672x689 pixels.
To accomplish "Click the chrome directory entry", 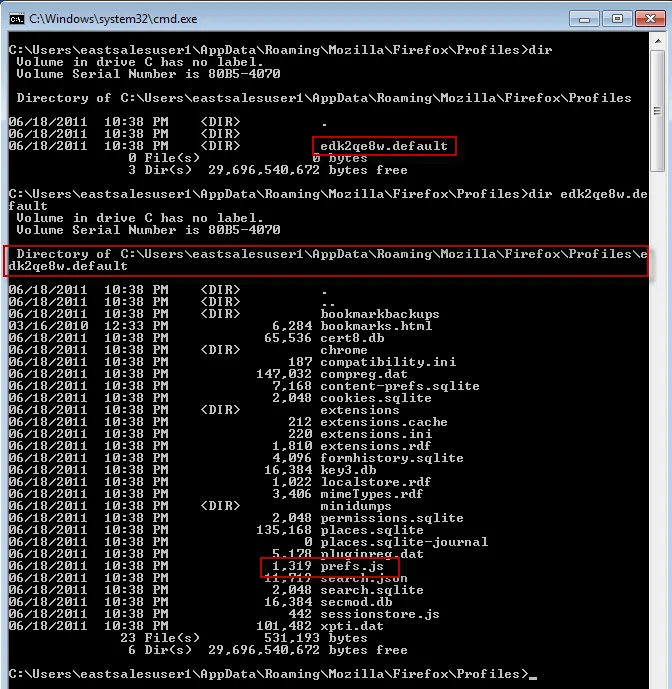I will click(x=344, y=350).
